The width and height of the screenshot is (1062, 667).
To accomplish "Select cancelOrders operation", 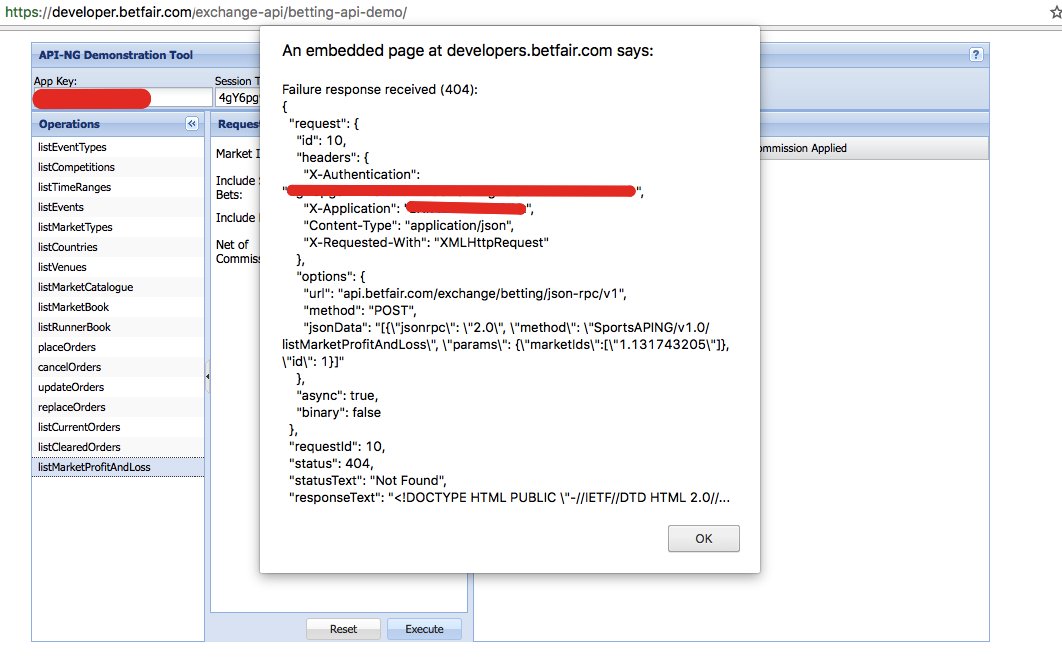I will pos(118,367).
